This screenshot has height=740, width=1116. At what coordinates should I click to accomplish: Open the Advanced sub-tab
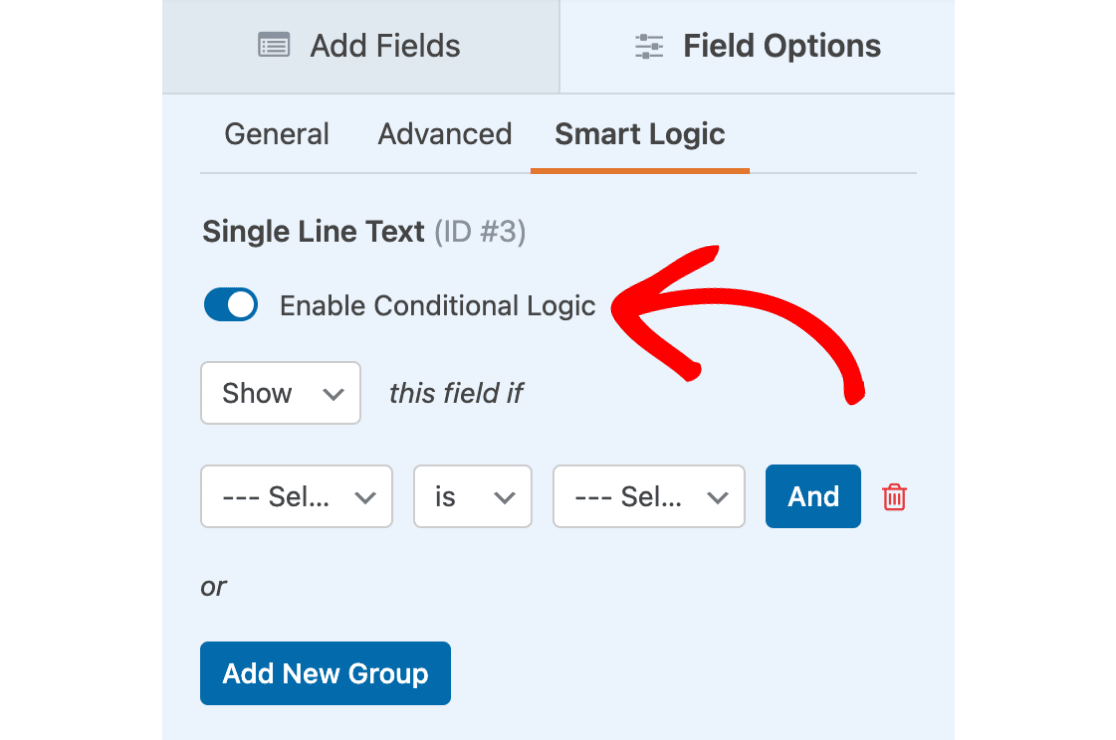(445, 134)
